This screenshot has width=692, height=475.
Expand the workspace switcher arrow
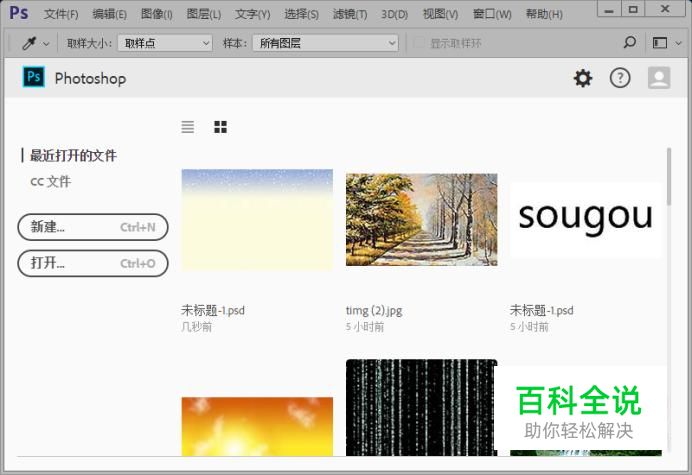(679, 43)
